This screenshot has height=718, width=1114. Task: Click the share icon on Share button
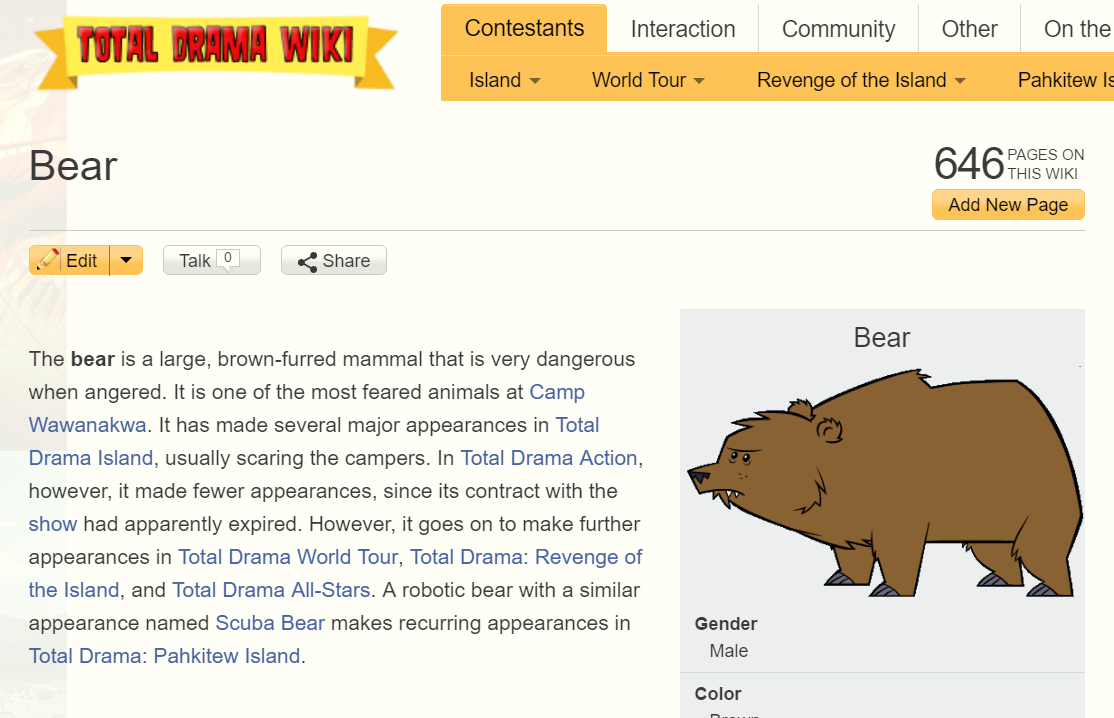click(x=307, y=261)
